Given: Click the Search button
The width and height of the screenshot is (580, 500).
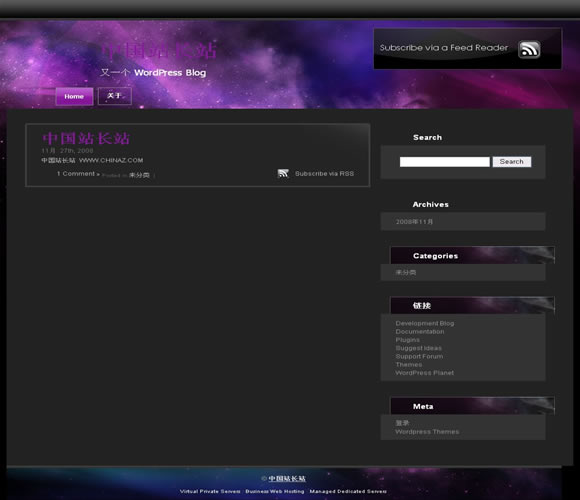Looking at the screenshot, I should (512, 162).
